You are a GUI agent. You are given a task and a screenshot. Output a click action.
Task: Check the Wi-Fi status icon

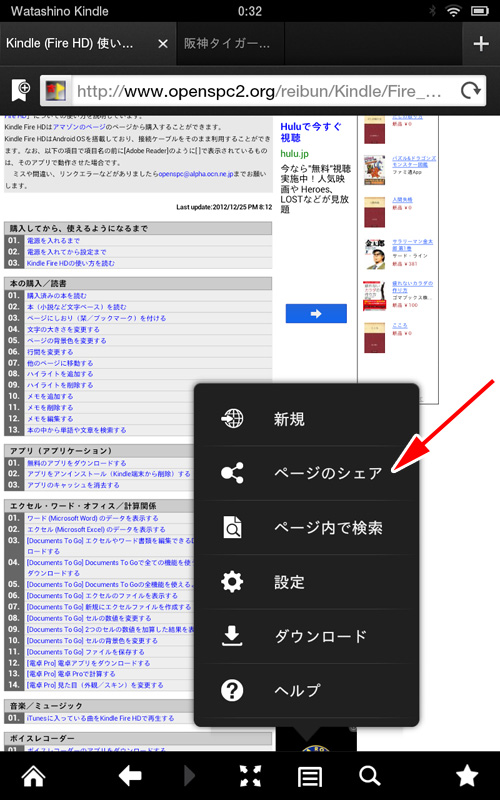coord(453,10)
